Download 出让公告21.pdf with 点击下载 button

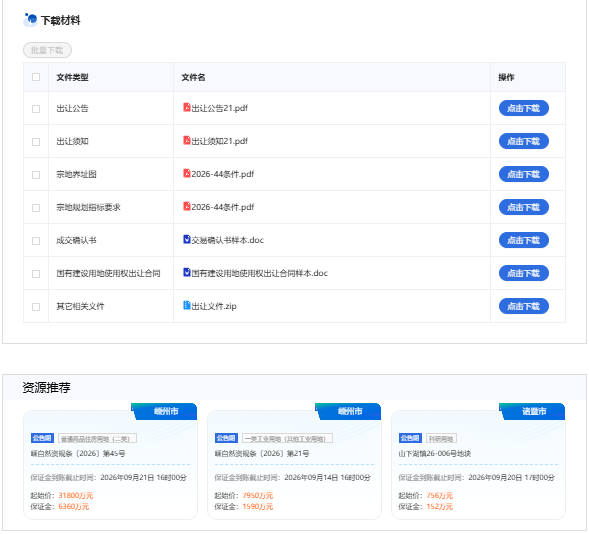(x=524, y=108)
